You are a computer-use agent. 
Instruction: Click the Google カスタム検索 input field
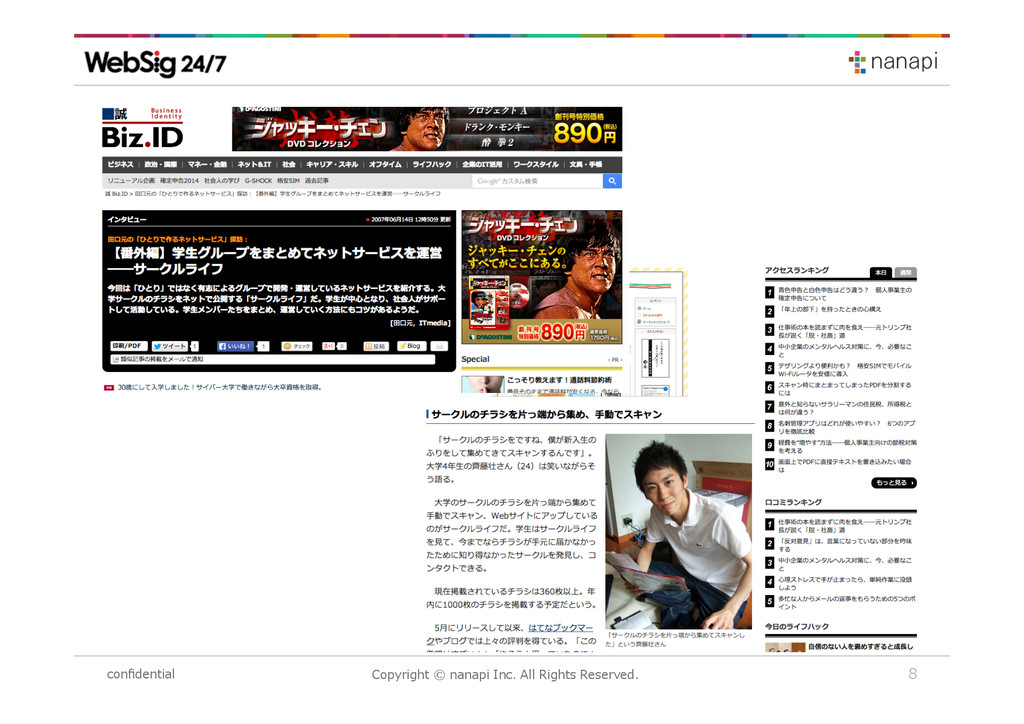[x=537, y=181]
